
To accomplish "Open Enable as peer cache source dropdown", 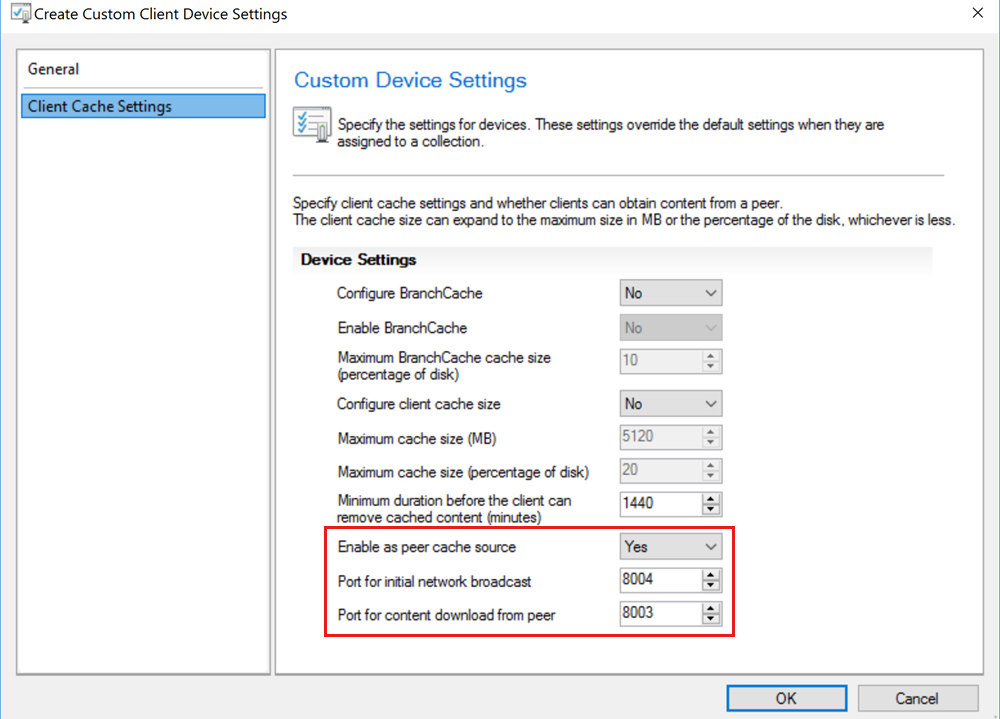I will tap(670, 546).
